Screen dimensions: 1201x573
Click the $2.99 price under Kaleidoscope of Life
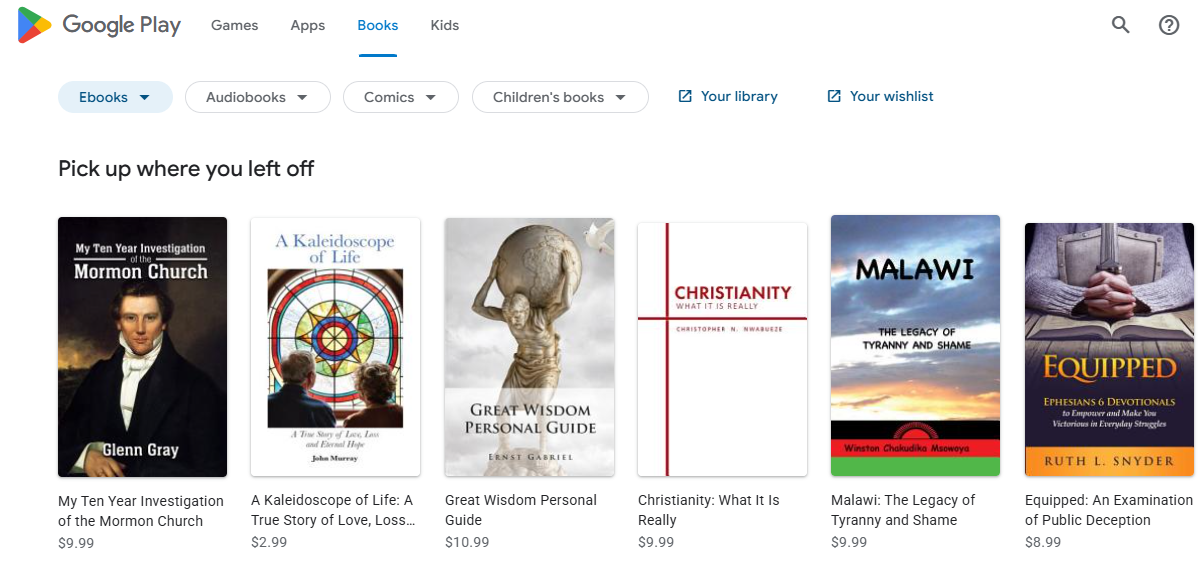pos(269,542)
